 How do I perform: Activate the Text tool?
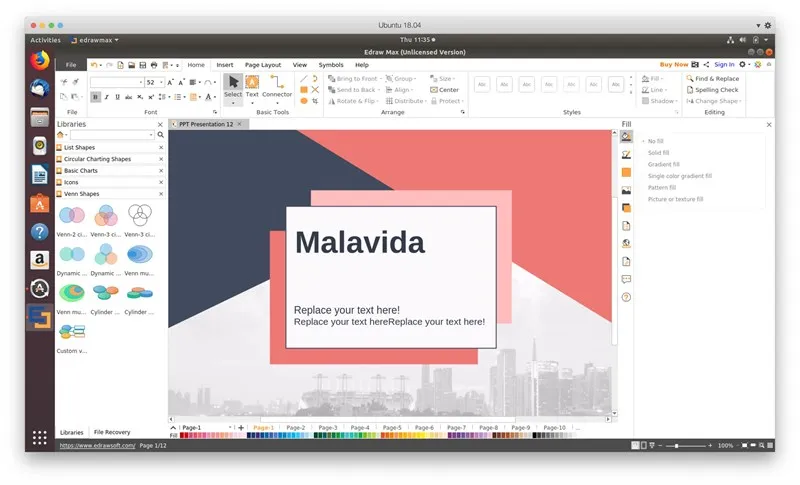click(252, 85)
